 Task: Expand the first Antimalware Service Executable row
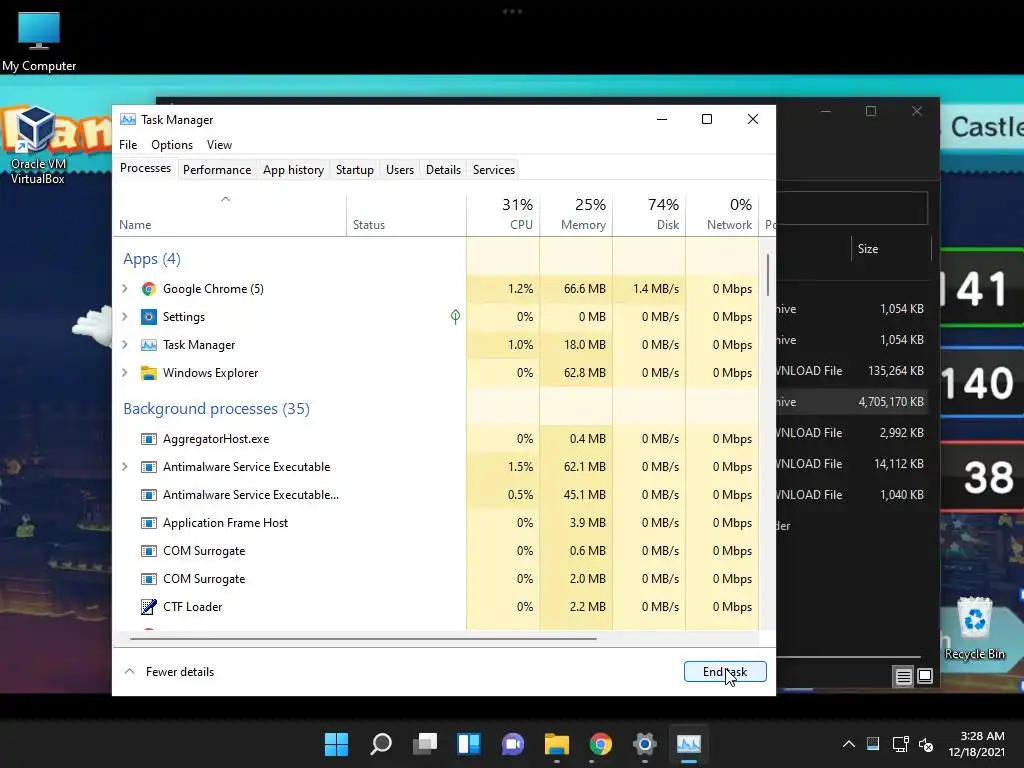tap(125, 467)
